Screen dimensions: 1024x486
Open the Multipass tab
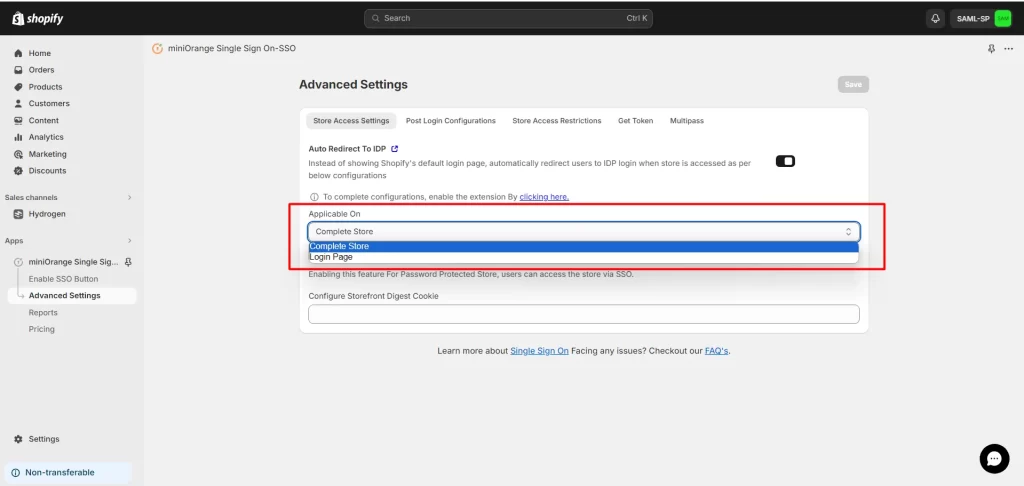point(686,121)
